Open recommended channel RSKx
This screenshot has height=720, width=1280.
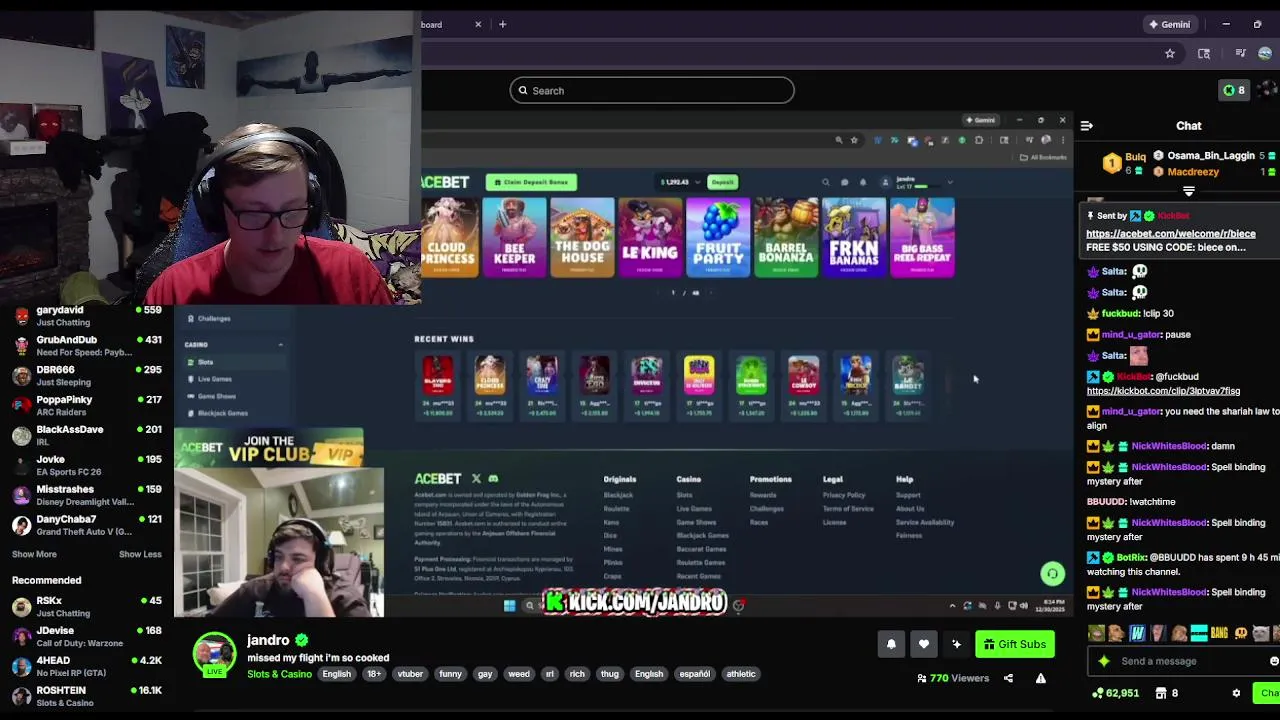pos(87,607)
